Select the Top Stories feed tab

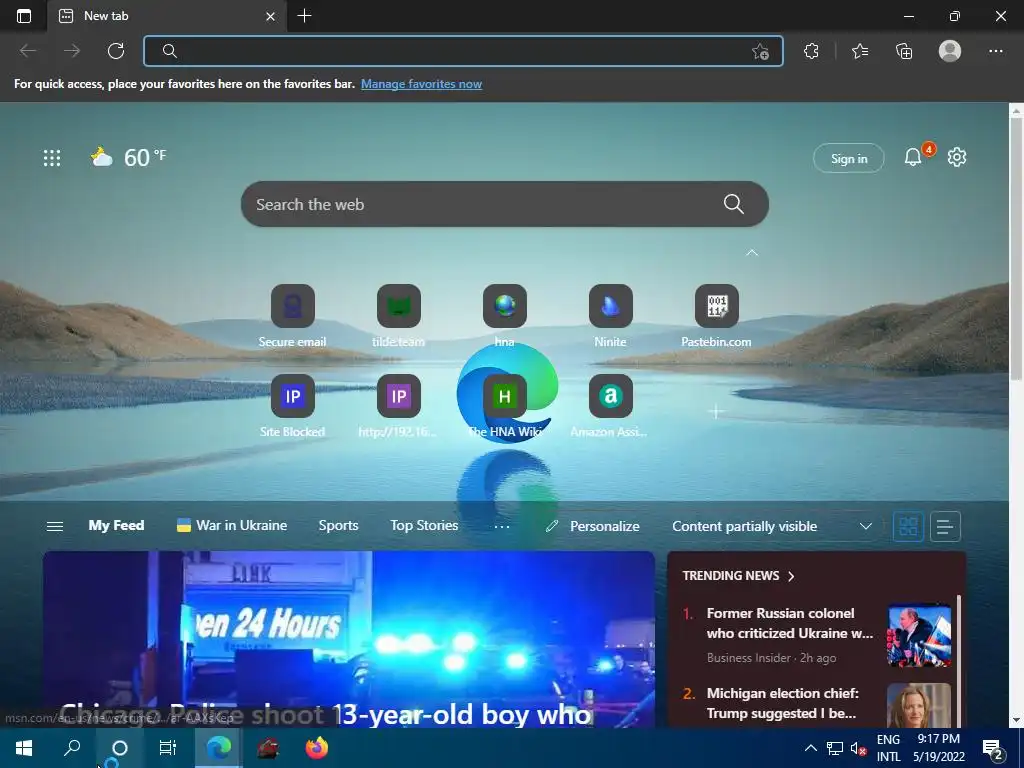tap(424, 526)
